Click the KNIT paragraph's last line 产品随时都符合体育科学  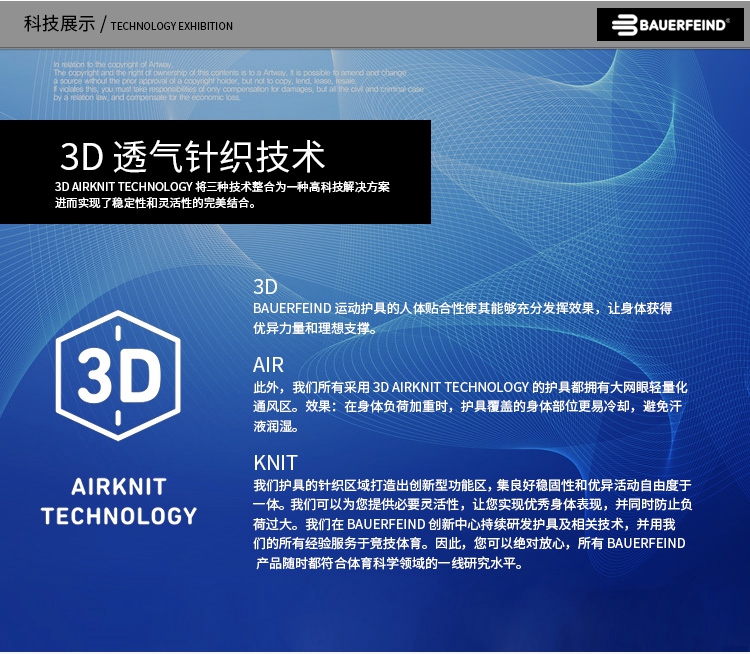click(389, 563)
